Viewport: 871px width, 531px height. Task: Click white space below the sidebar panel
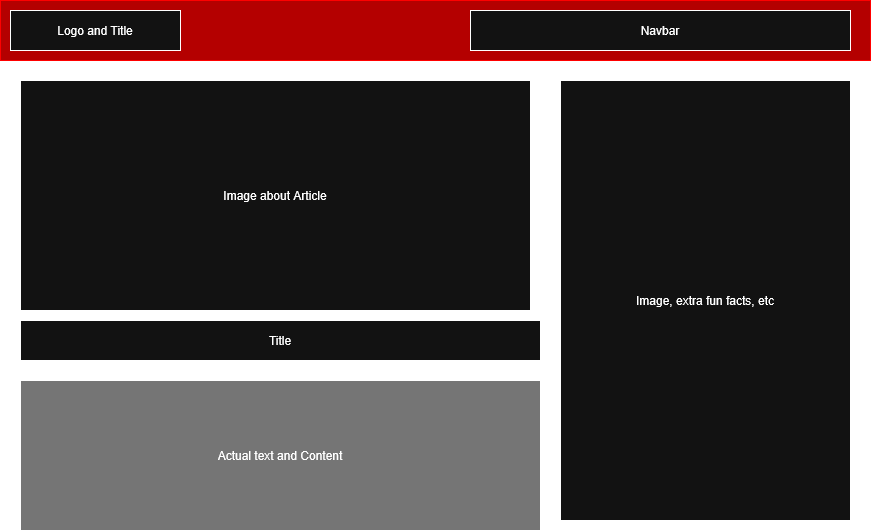(705, 525)
